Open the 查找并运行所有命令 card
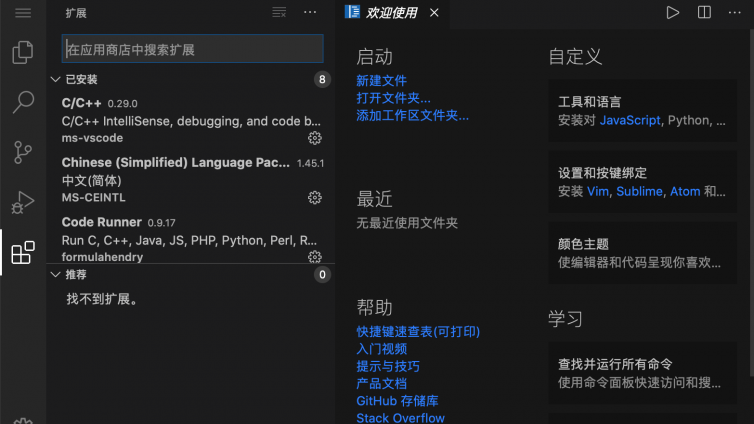 point(642,373)
